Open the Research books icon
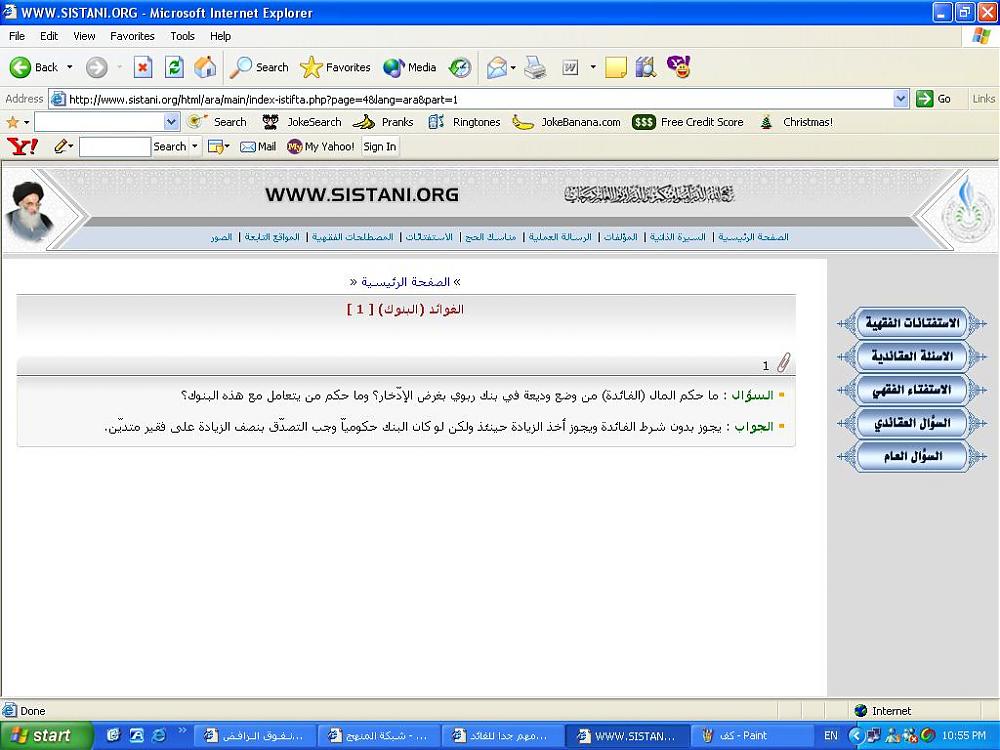Screen dimensions: 1000x750 point(645,67)
